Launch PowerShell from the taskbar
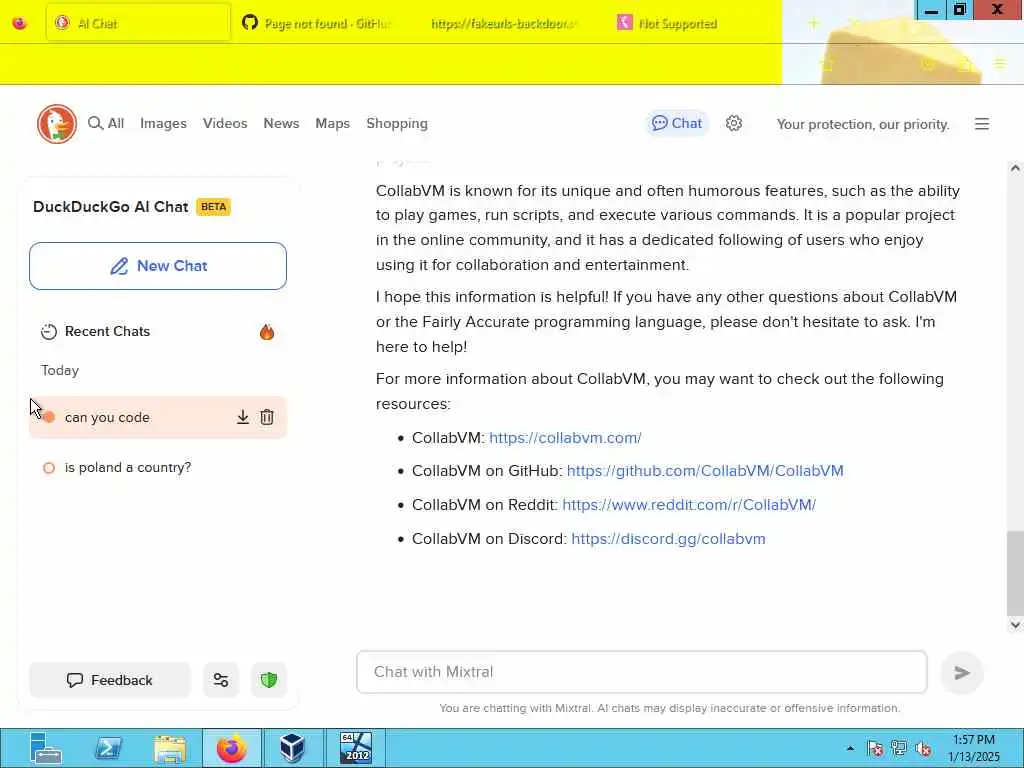The height and width of the screenshot is (768, 1024). coord(109,748)
